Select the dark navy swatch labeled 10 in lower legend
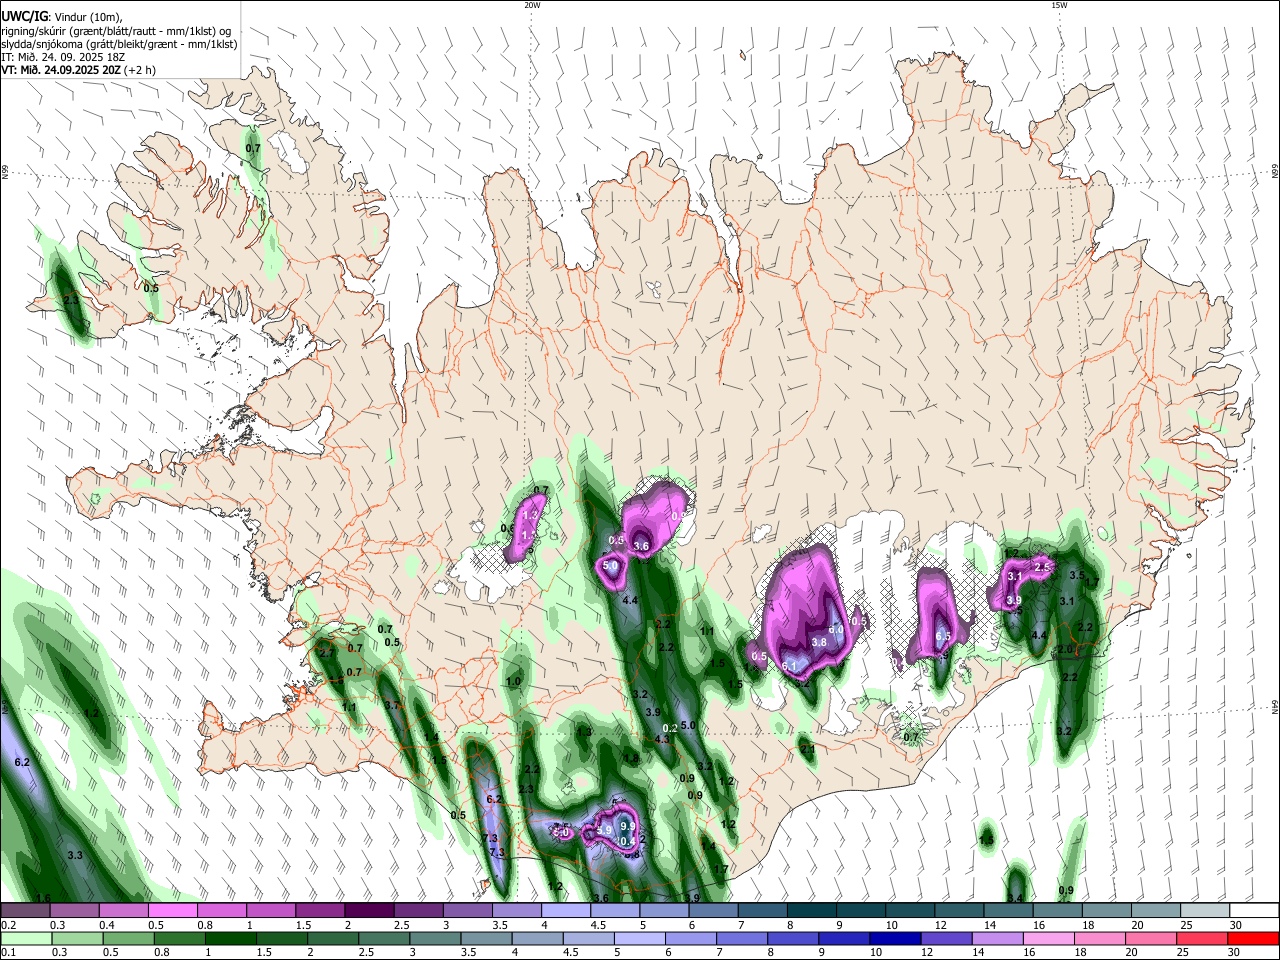 point(894,938)
